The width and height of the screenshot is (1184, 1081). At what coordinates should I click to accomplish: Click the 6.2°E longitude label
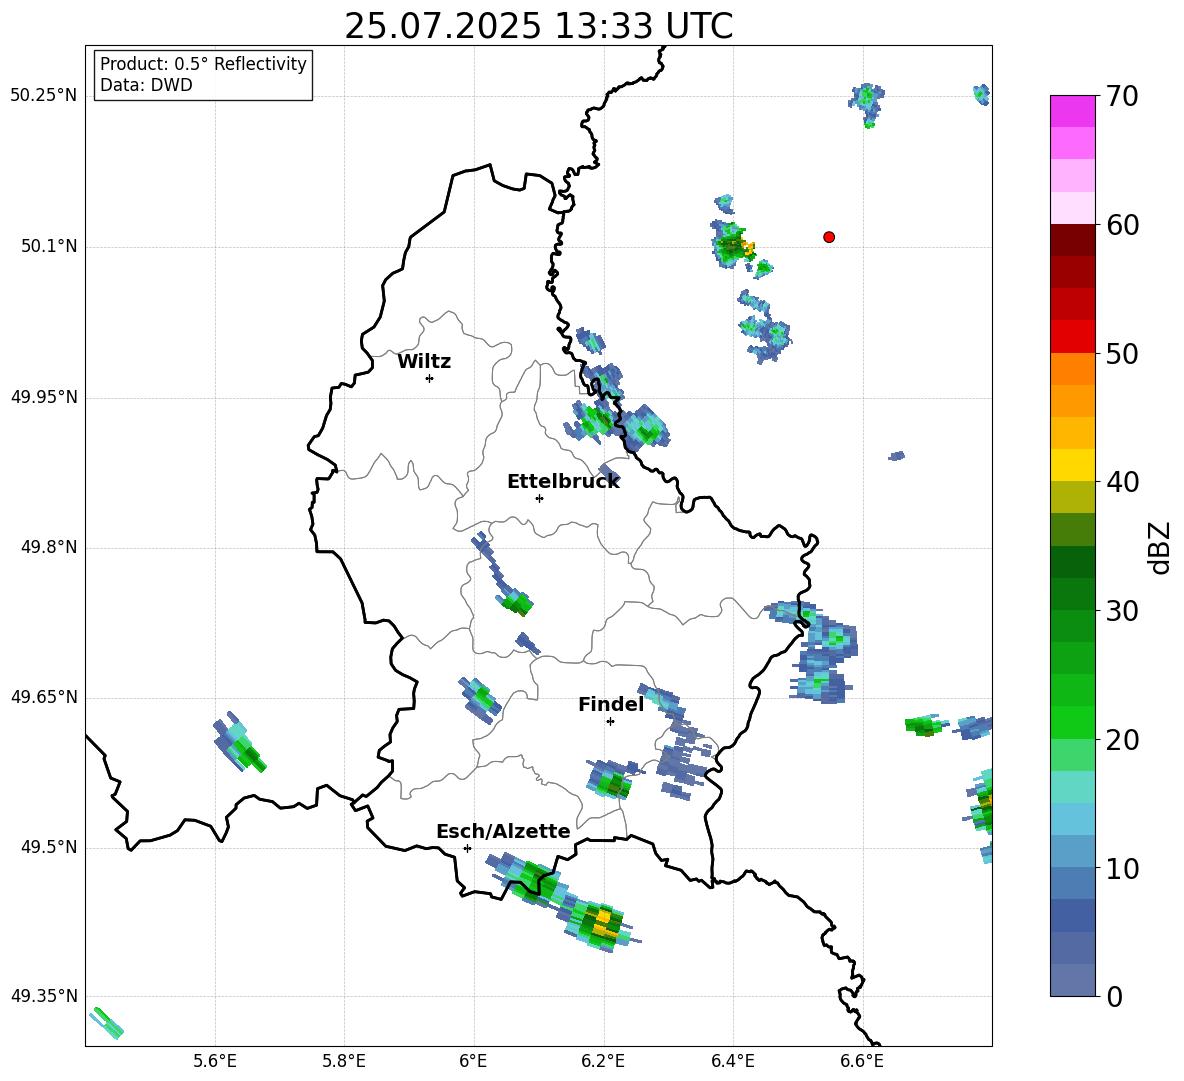pos(603,1061)
